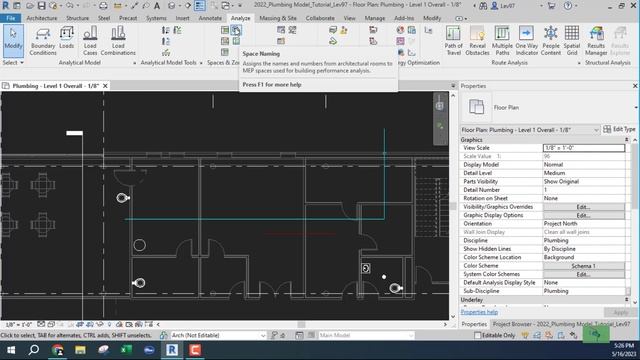Open the Manage ribbon tab
The image size is (640, 360).
click(375, 18)
